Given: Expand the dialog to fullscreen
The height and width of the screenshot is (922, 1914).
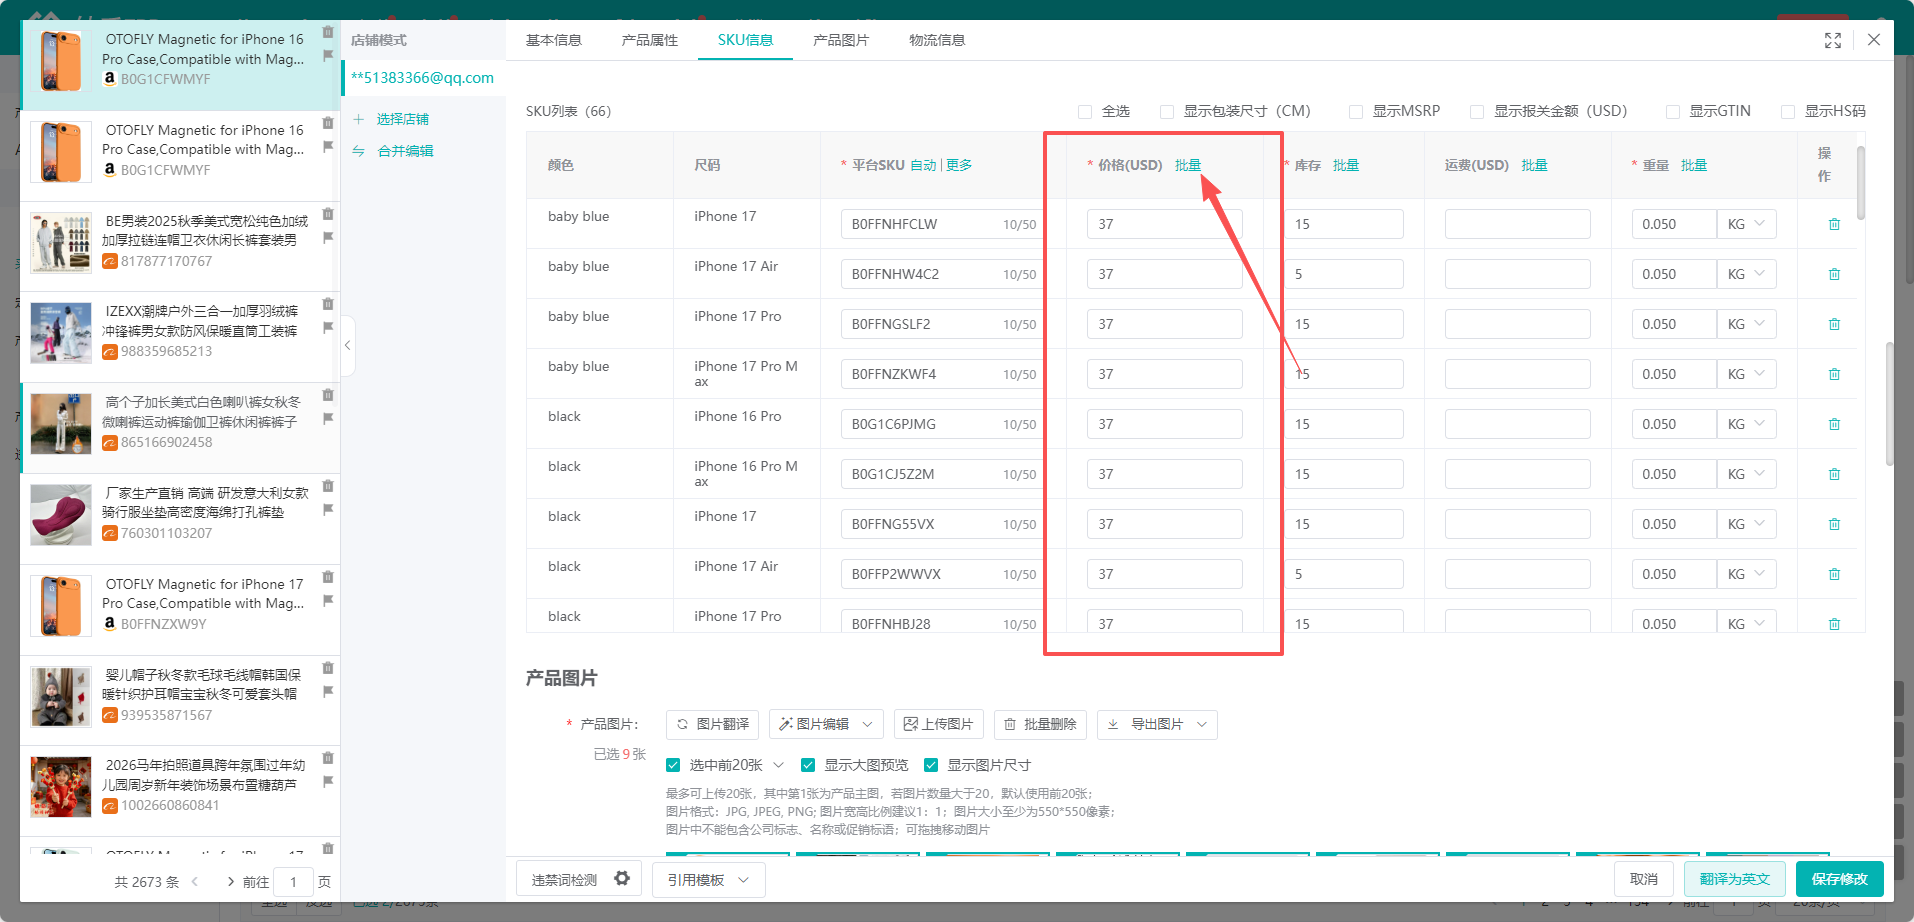Looking at the screenshot, I should (x=1833, y=40).
